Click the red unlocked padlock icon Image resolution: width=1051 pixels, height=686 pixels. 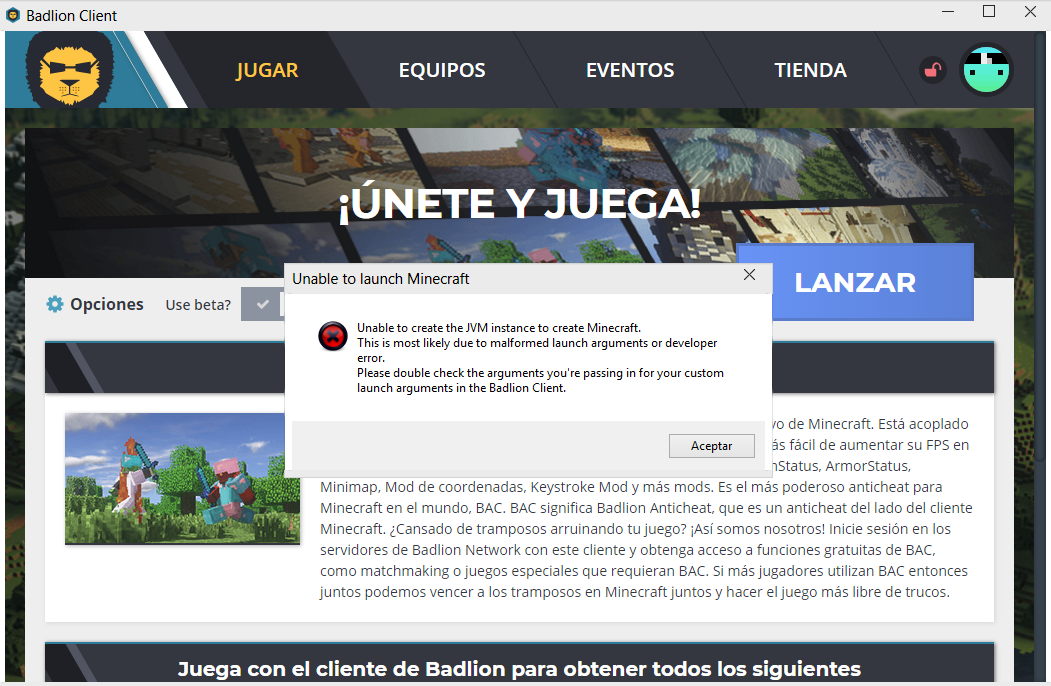[x=932, y=70]
